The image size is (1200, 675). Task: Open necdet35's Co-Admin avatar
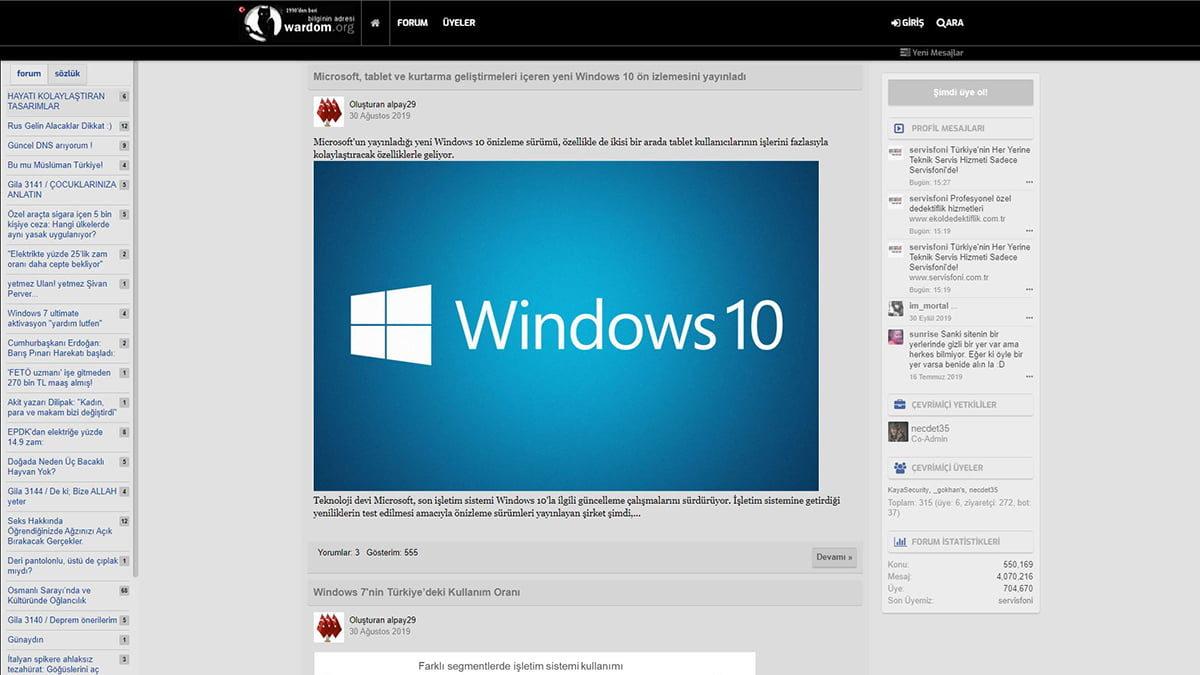click(897, 432)
